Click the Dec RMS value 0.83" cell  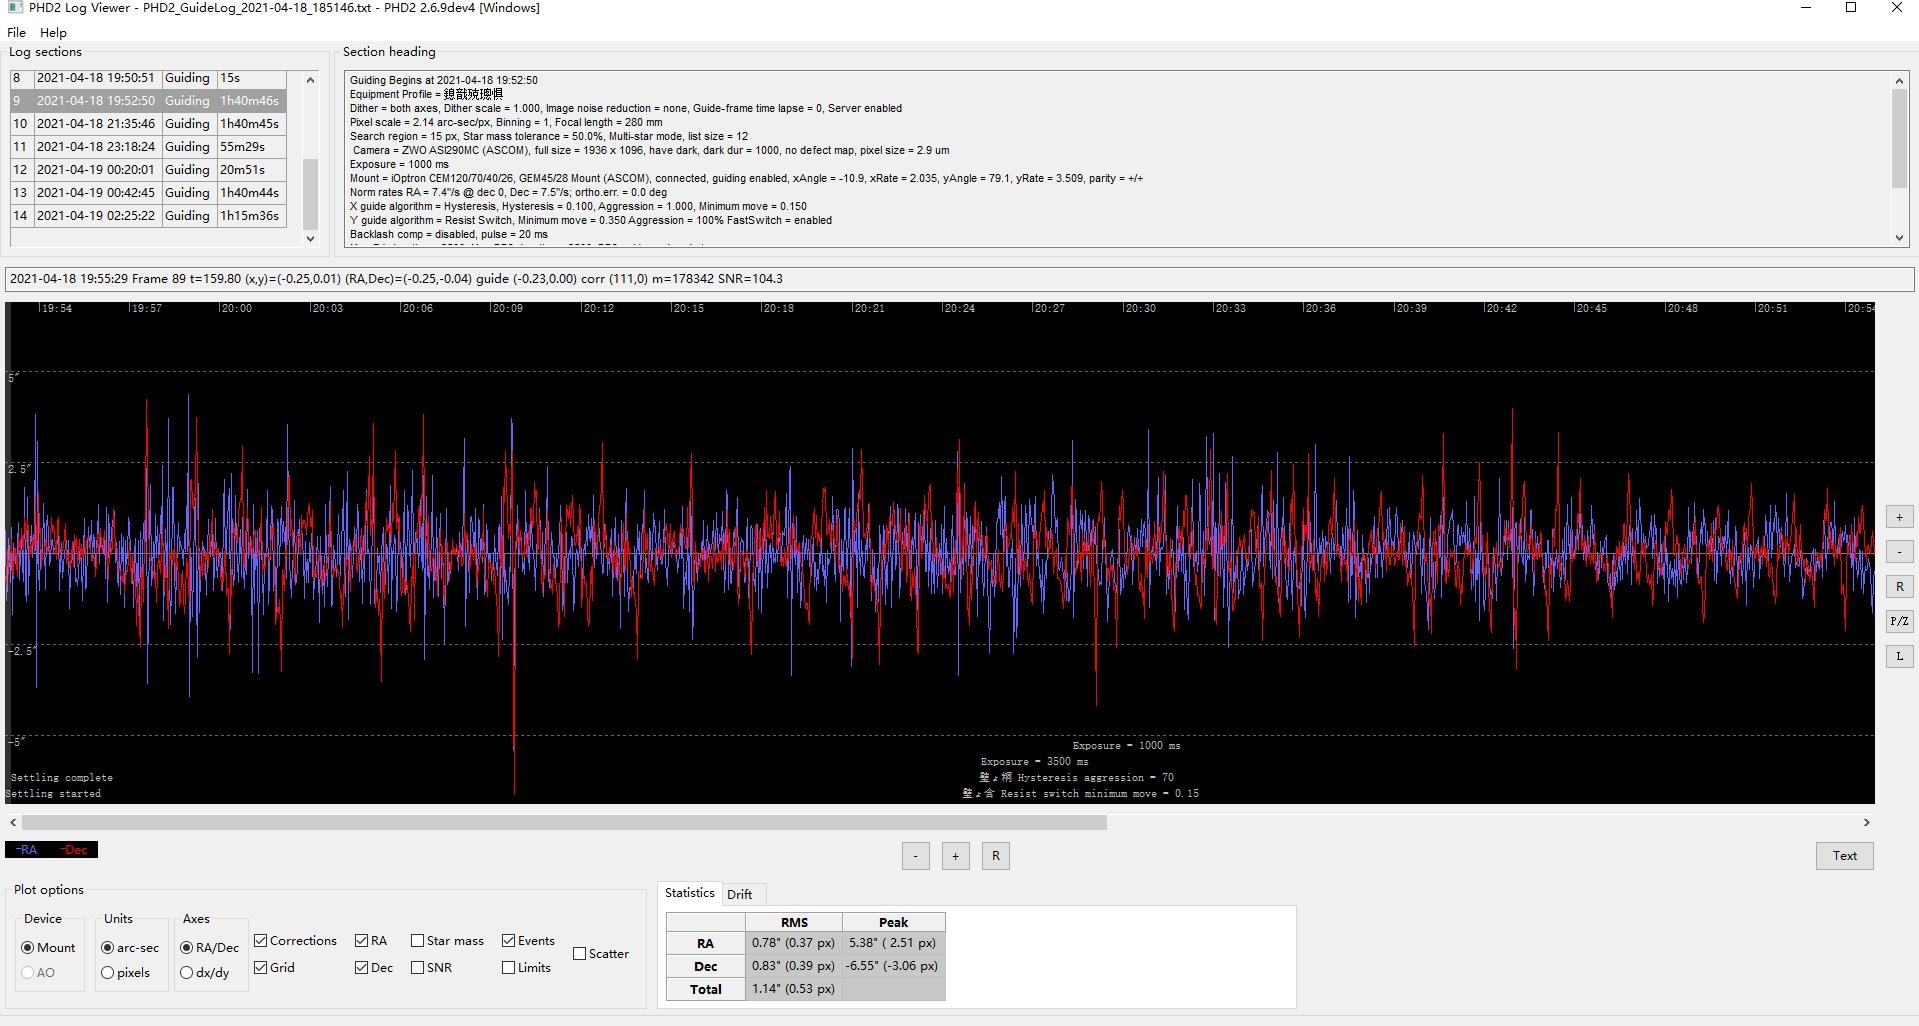pyautogui.click(x=794, y=966)
